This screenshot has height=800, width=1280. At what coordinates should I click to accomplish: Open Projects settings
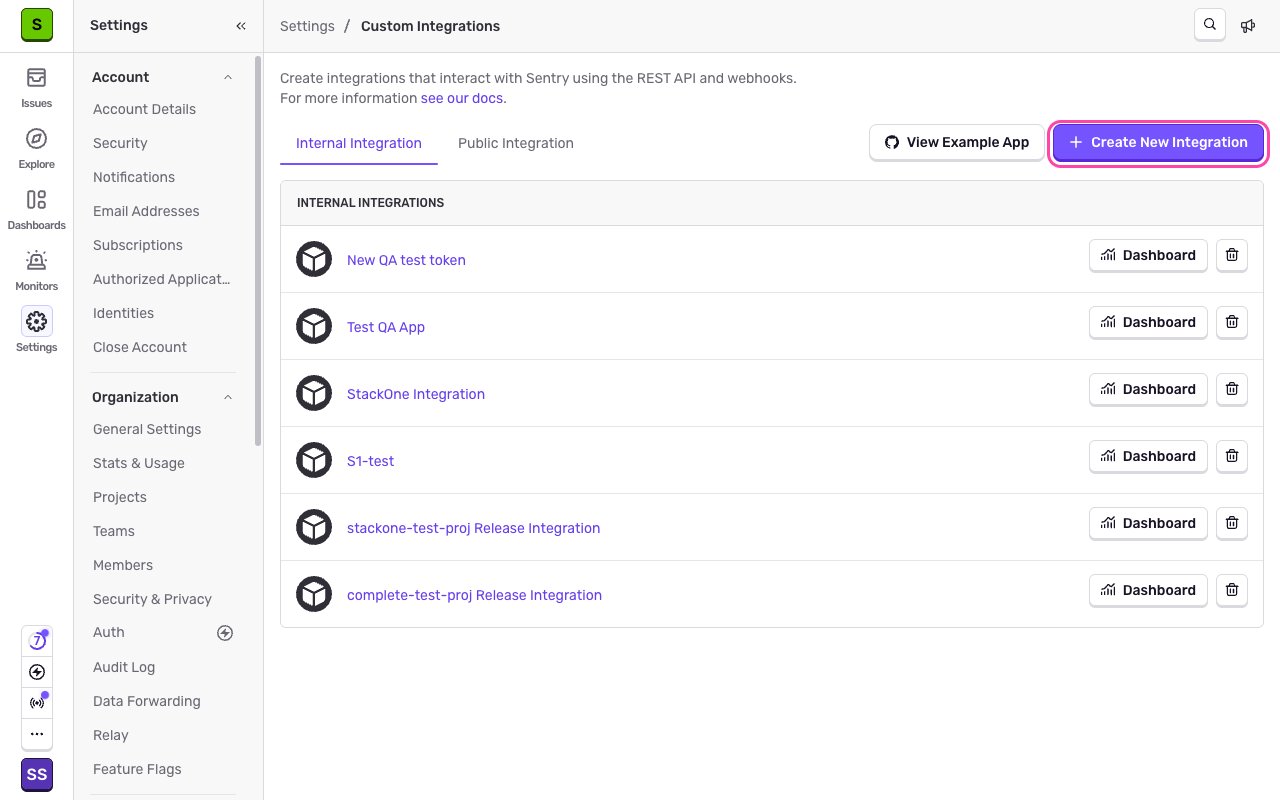pos(120,497)
